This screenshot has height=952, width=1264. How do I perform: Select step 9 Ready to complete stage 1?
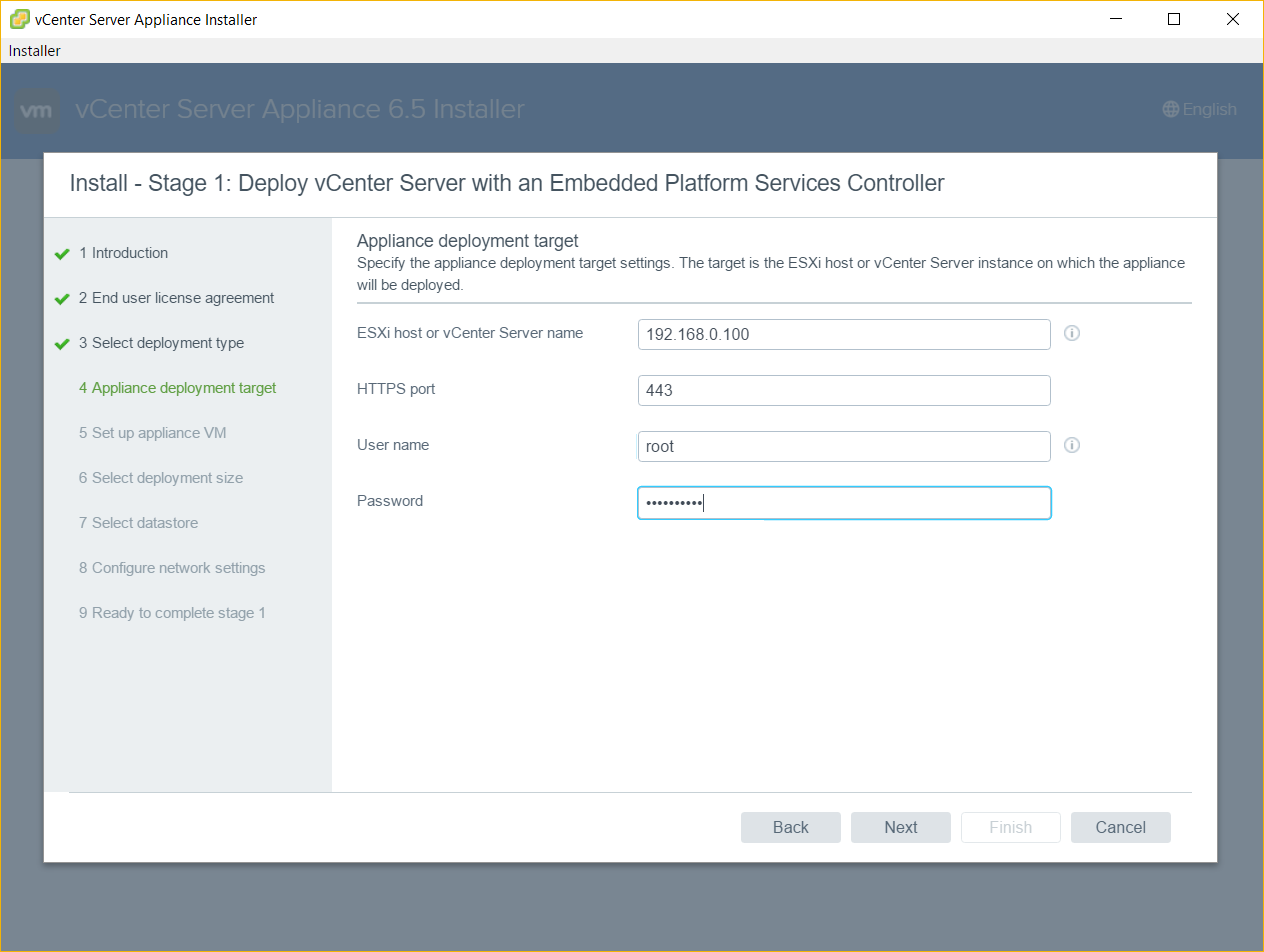point(173,613)
